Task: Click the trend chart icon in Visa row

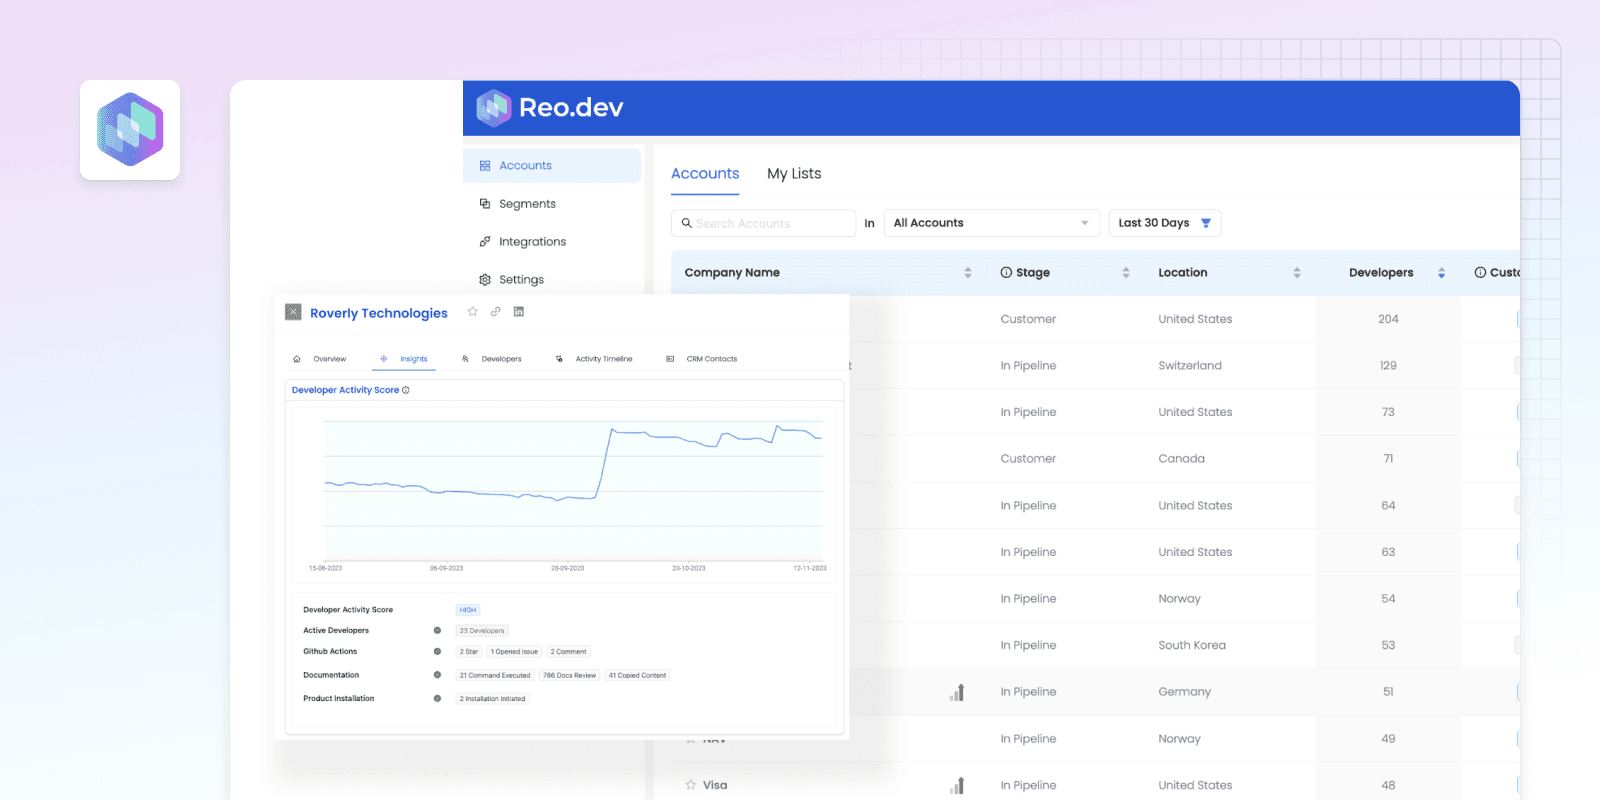Action: click(x=957, y=785)
